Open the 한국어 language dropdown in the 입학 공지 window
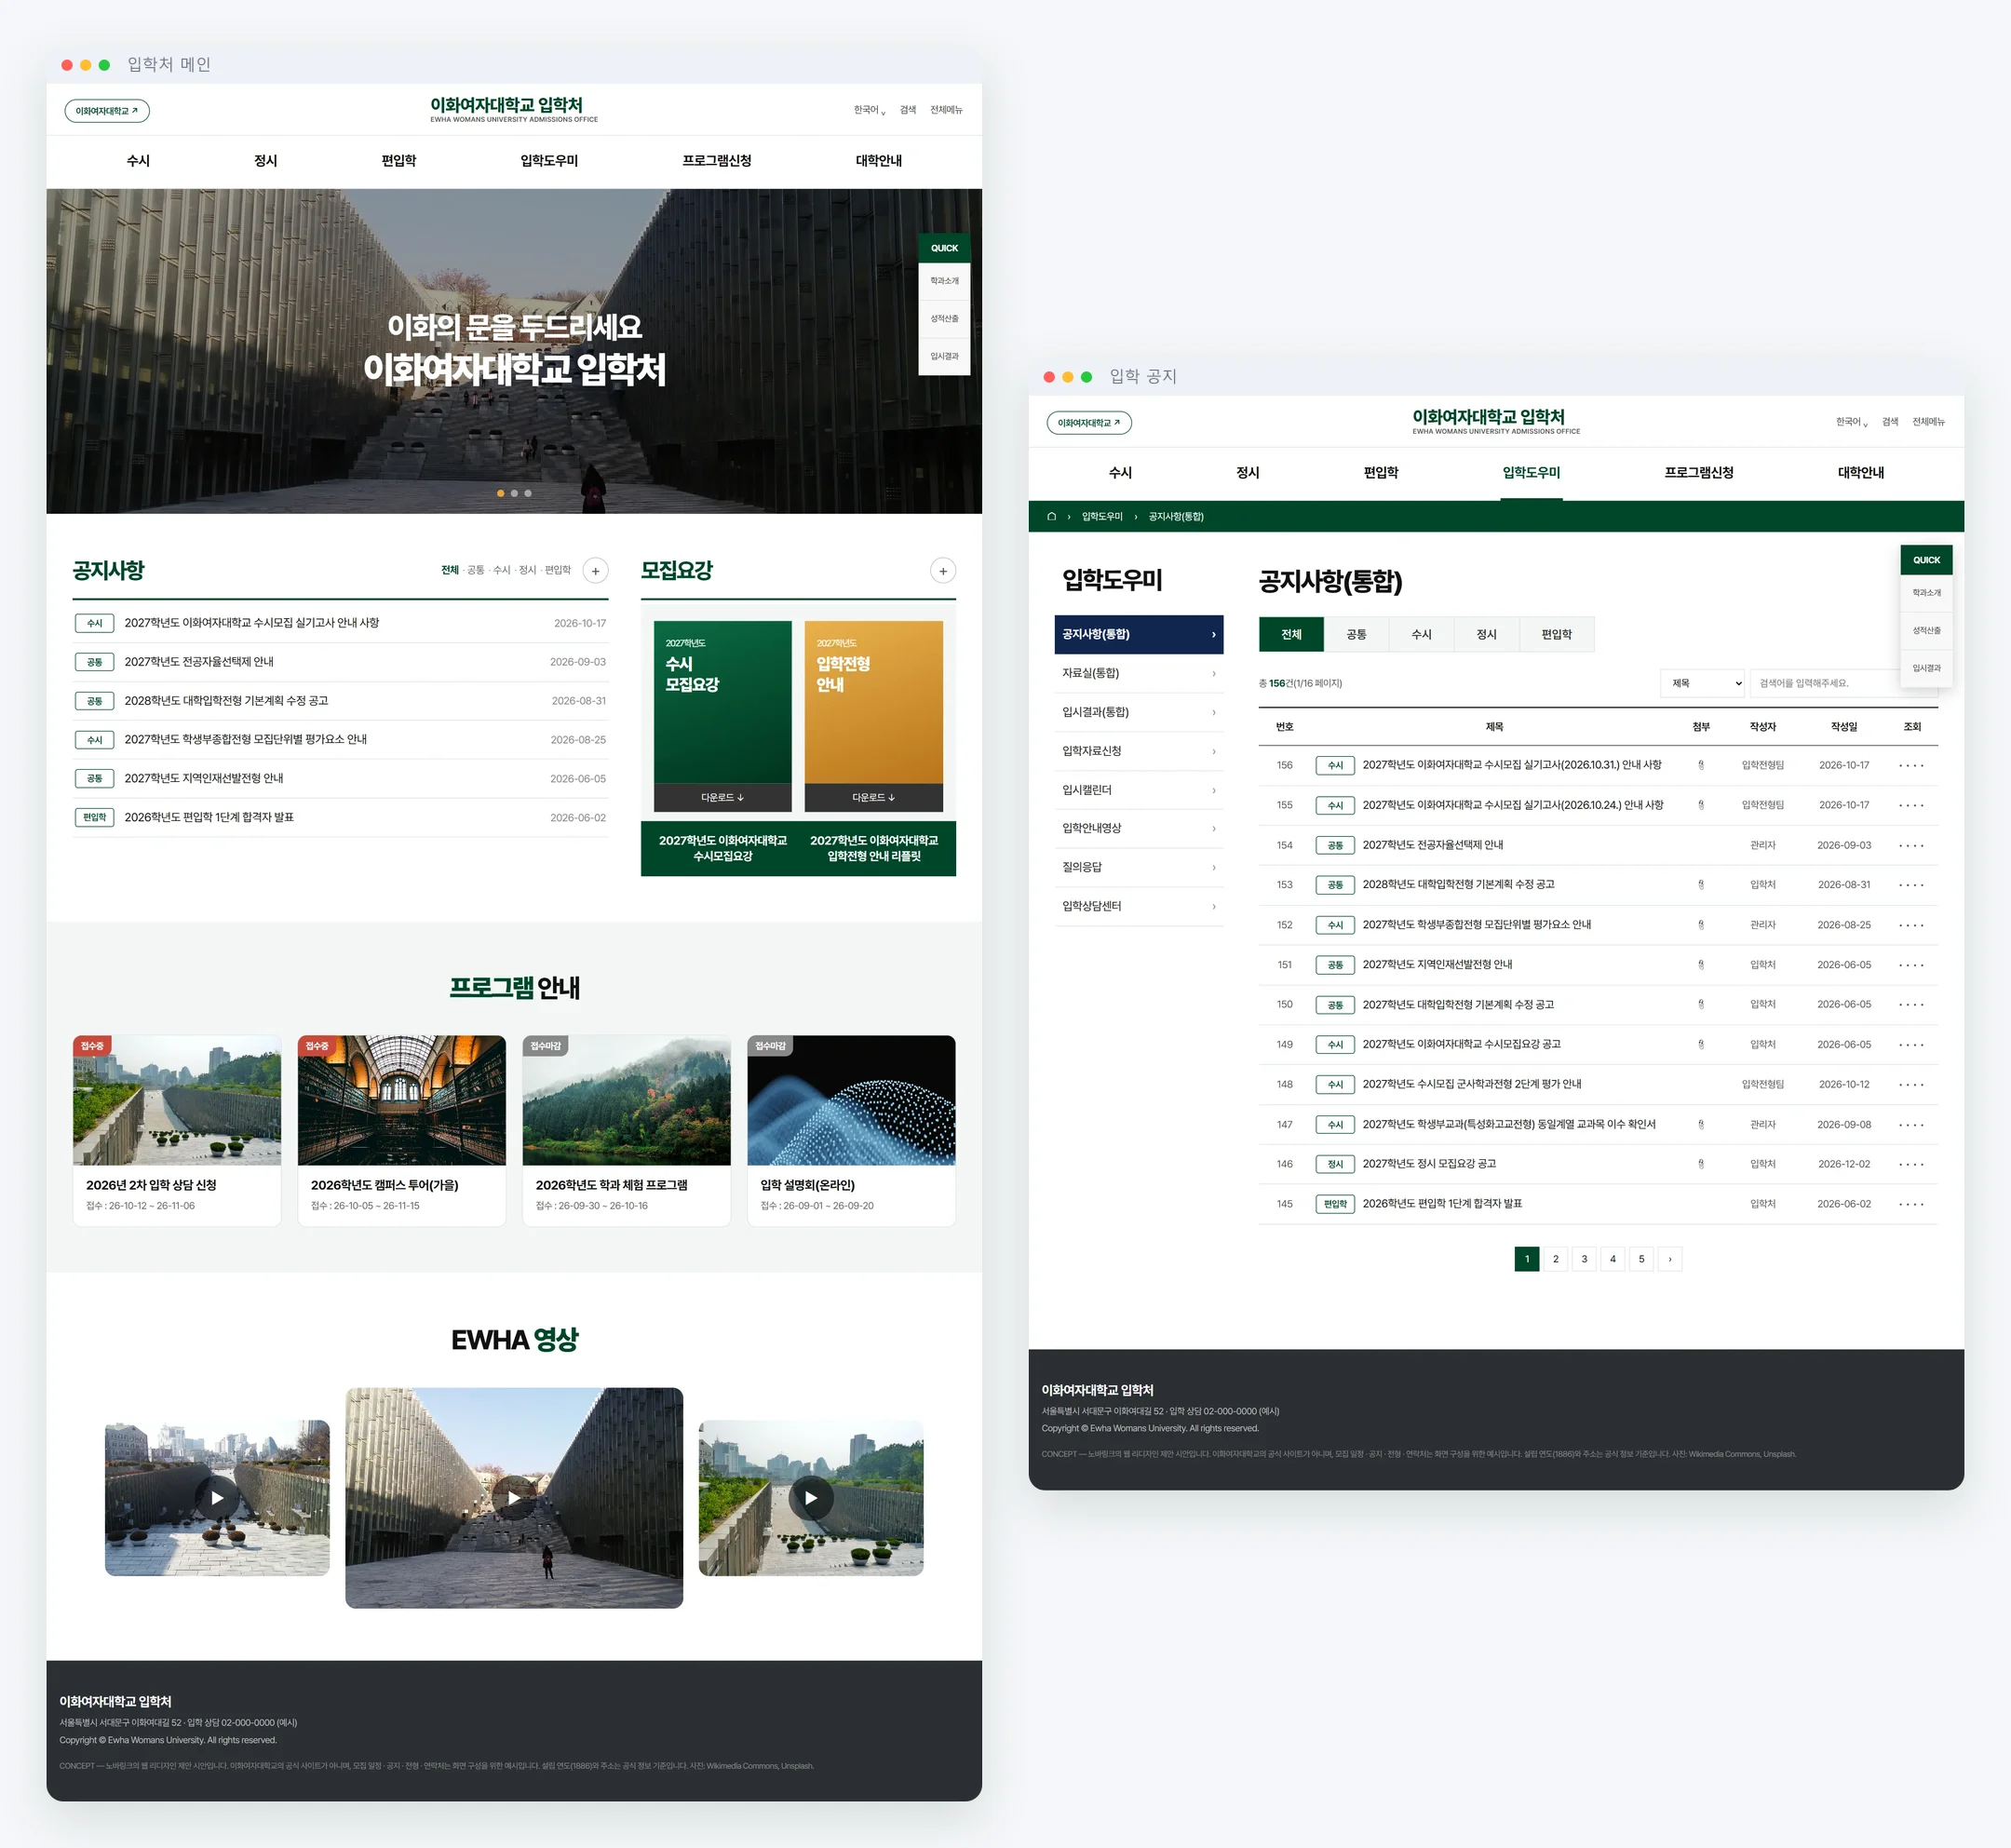Image resolution: width=2011 pixels, height=1848 pixels. point(1851,422)
